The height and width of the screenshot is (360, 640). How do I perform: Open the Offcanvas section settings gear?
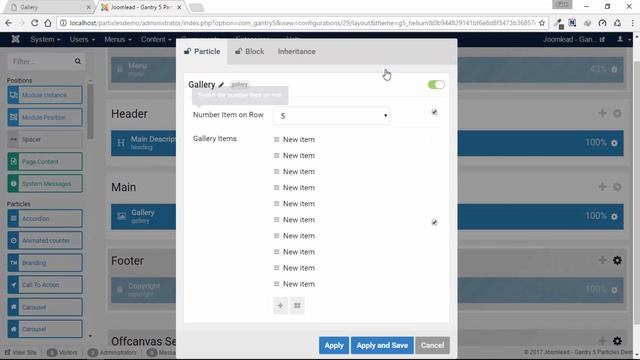(x=617, y=341)
